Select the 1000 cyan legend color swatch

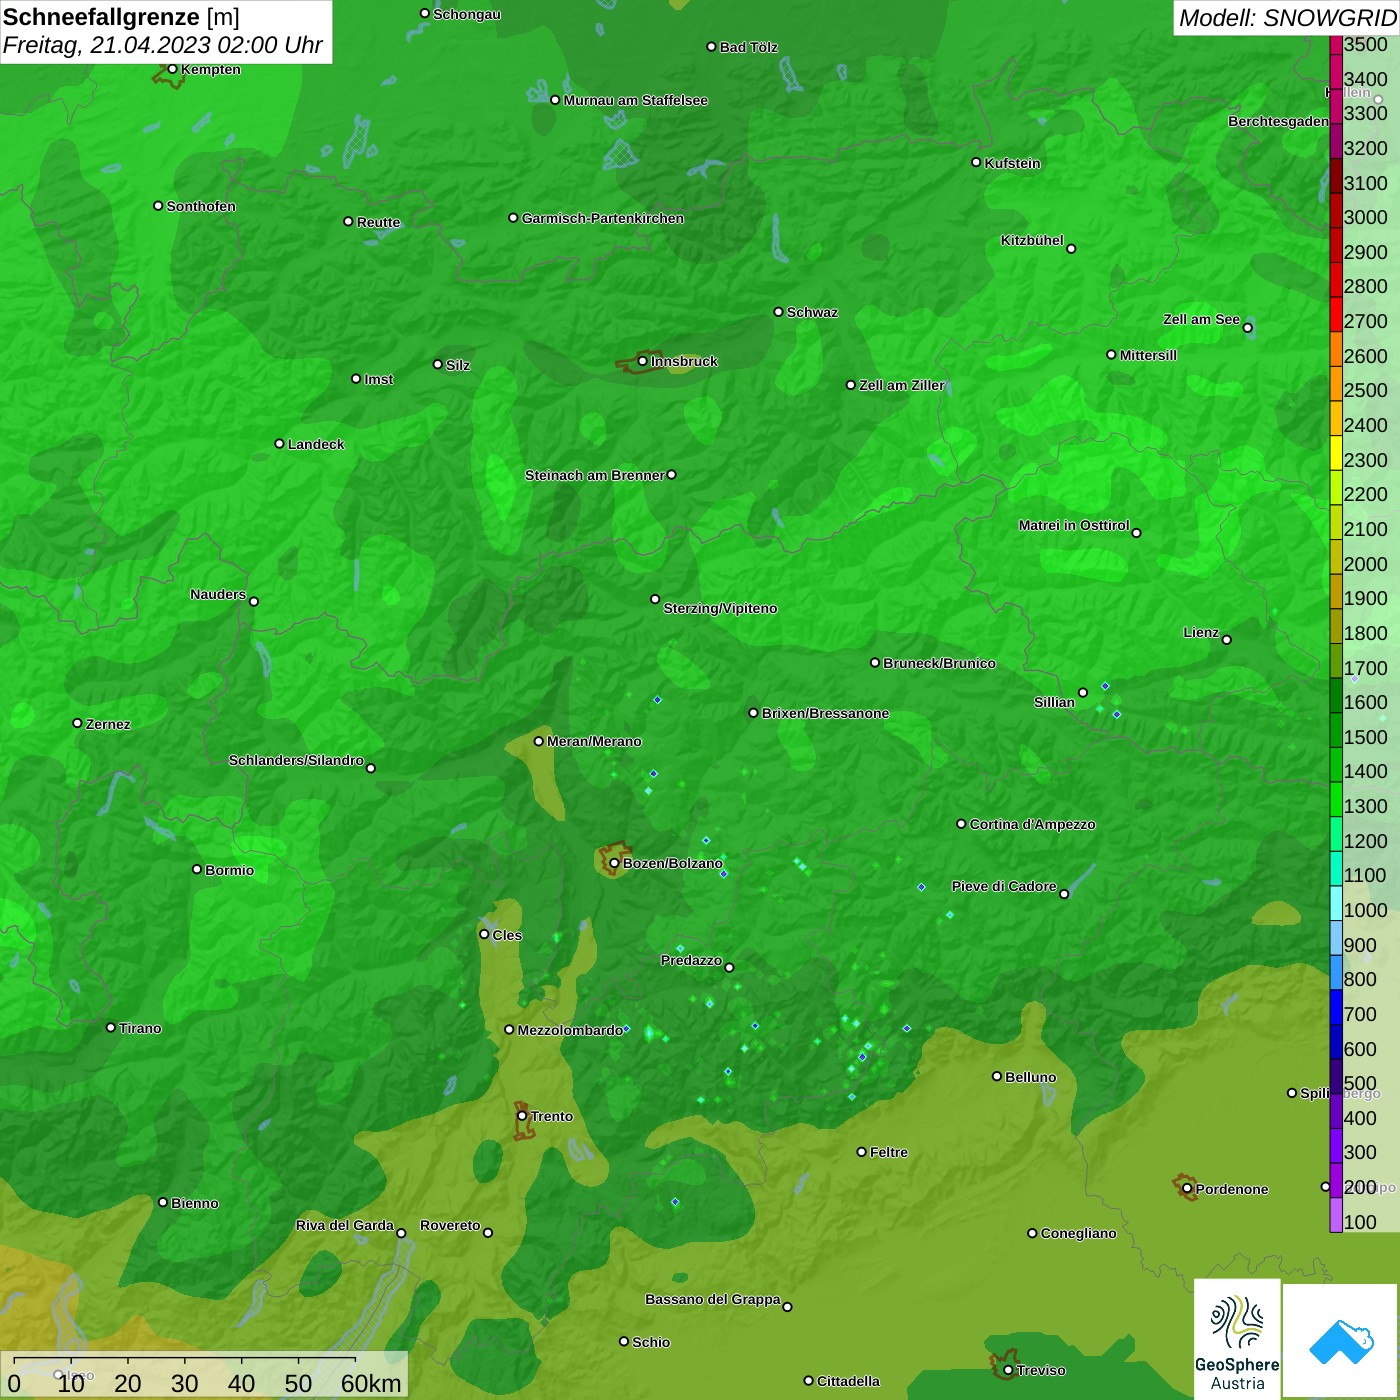pos(1336,904)
